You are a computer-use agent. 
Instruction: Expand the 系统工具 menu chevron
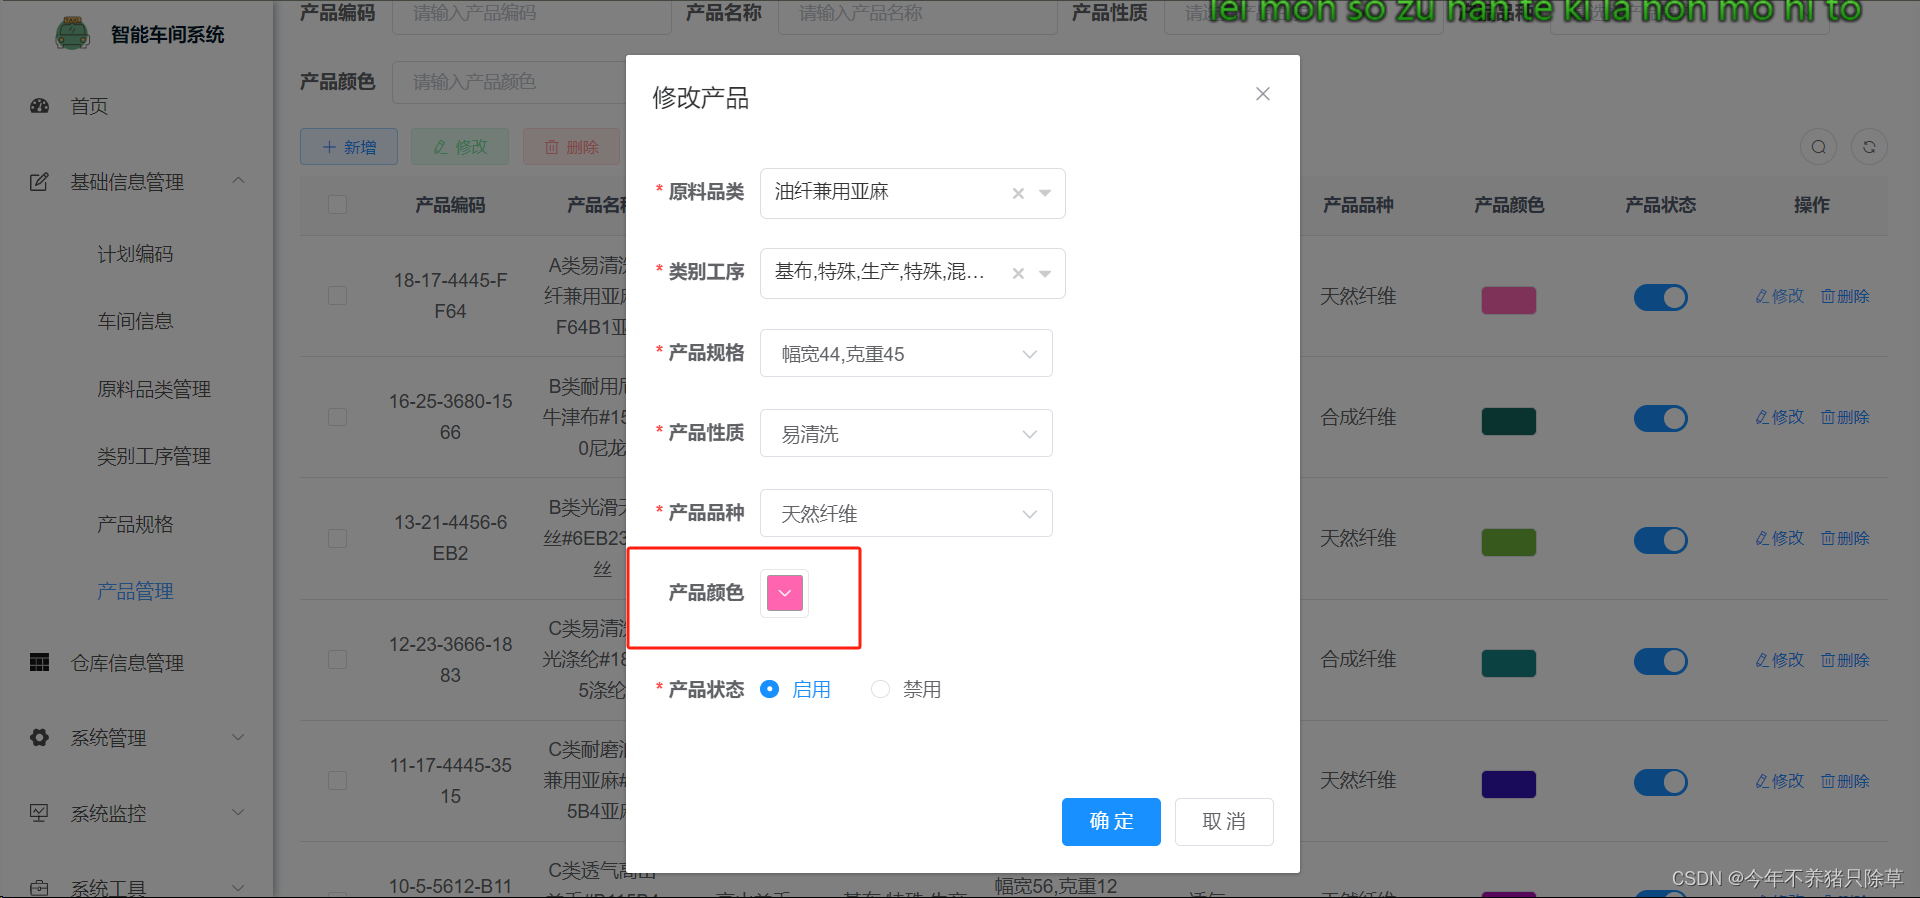[x=238, y=887]
